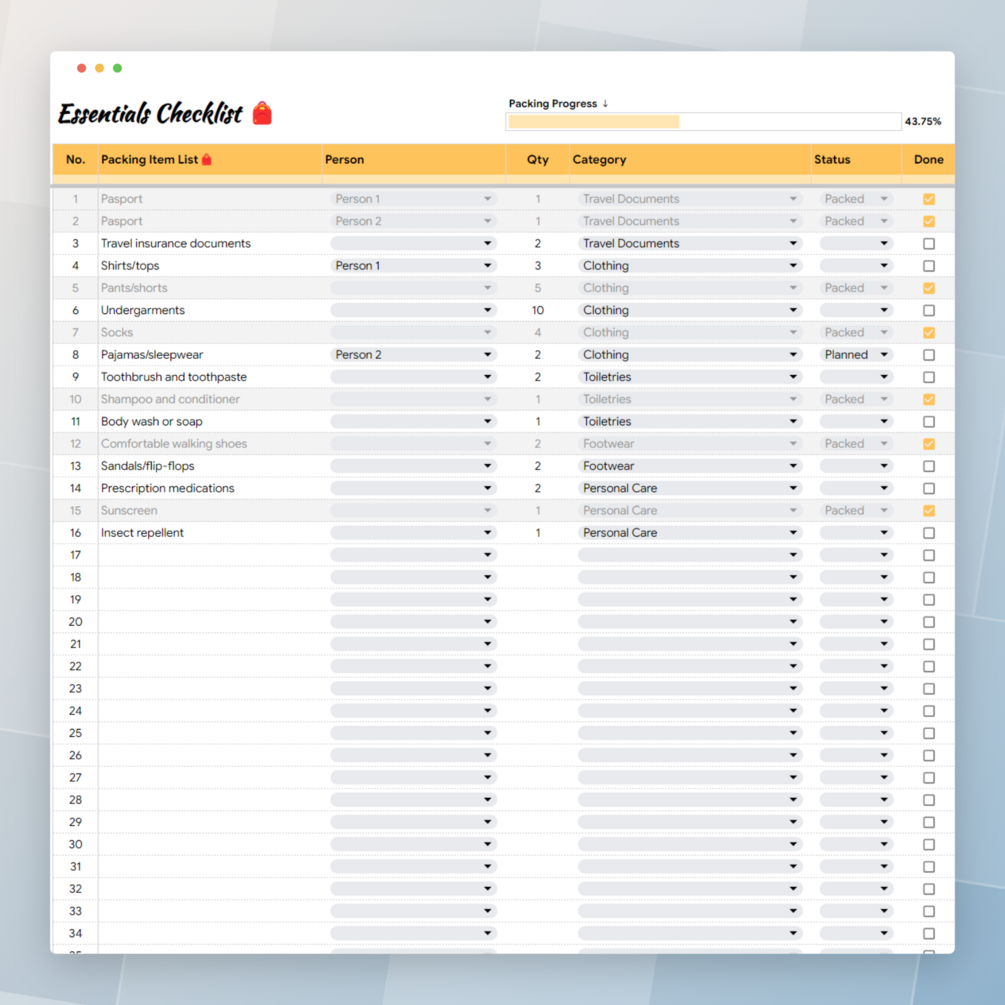Click row number 28

(x=76, y=800)
